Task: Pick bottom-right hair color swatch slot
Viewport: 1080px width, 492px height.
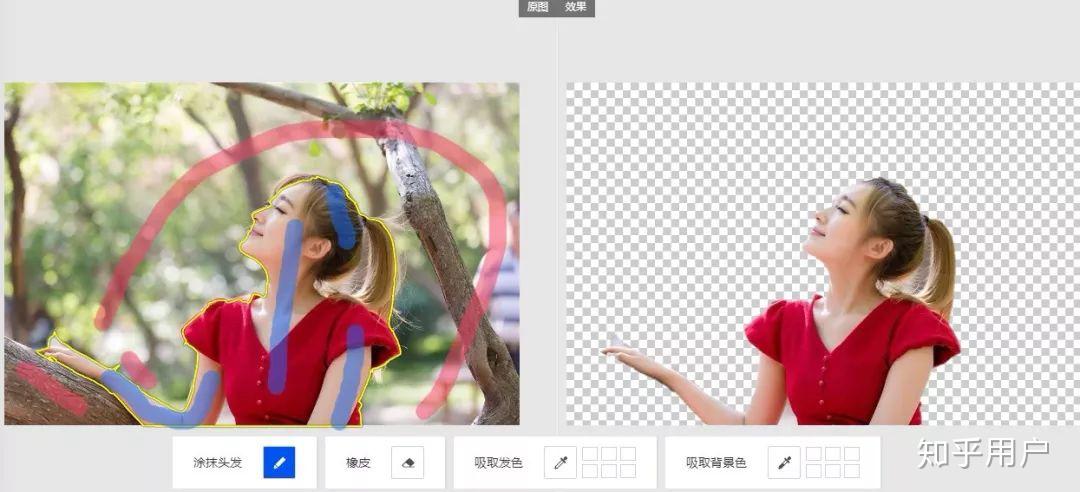Action: click(627, 471)
